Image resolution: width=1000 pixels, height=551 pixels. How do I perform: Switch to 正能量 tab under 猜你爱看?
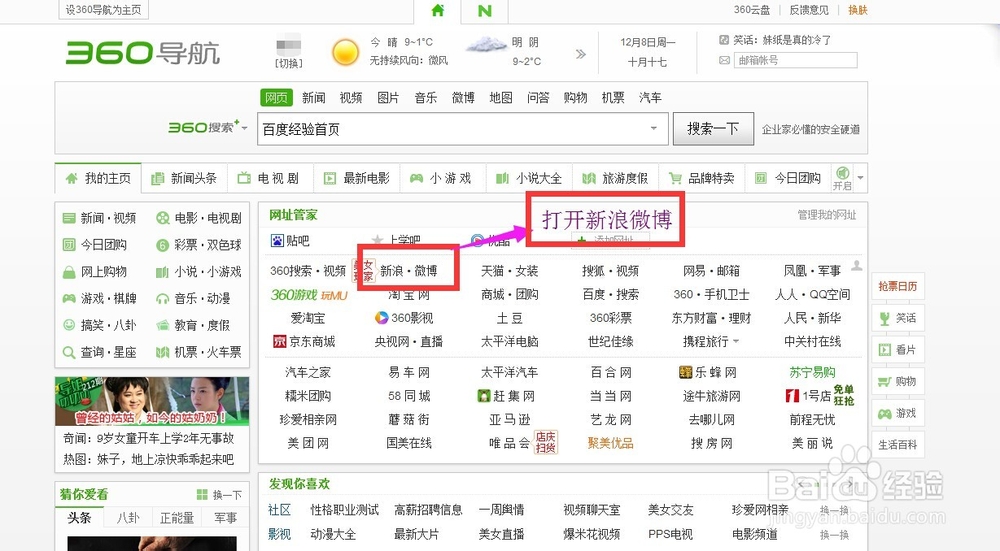[177, 517]
